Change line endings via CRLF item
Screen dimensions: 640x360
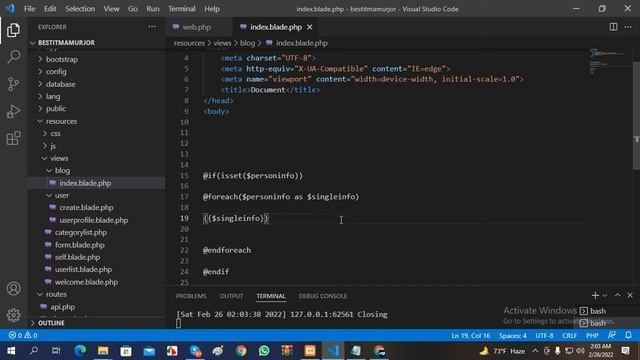tap(569, 336)
